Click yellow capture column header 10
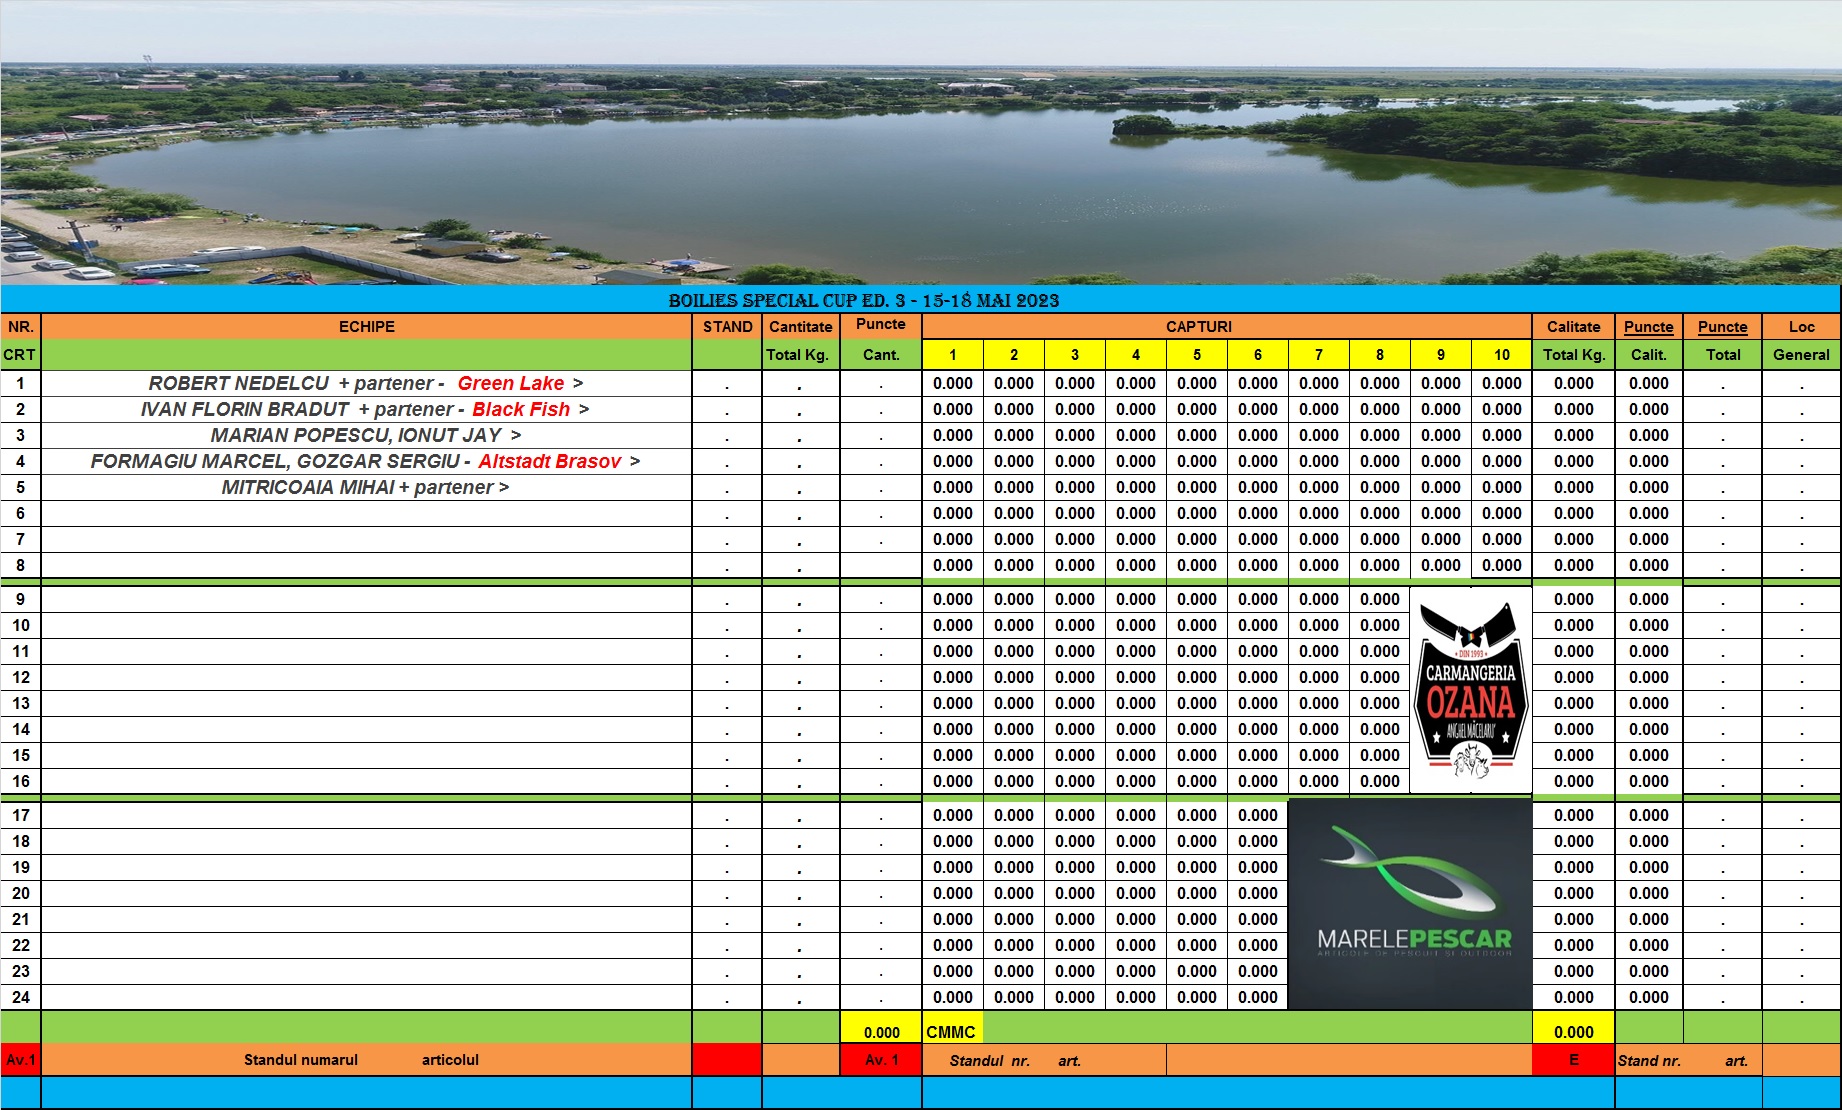The height and width of the screenshot is (1110, 1842). [x=1502, y=355]
